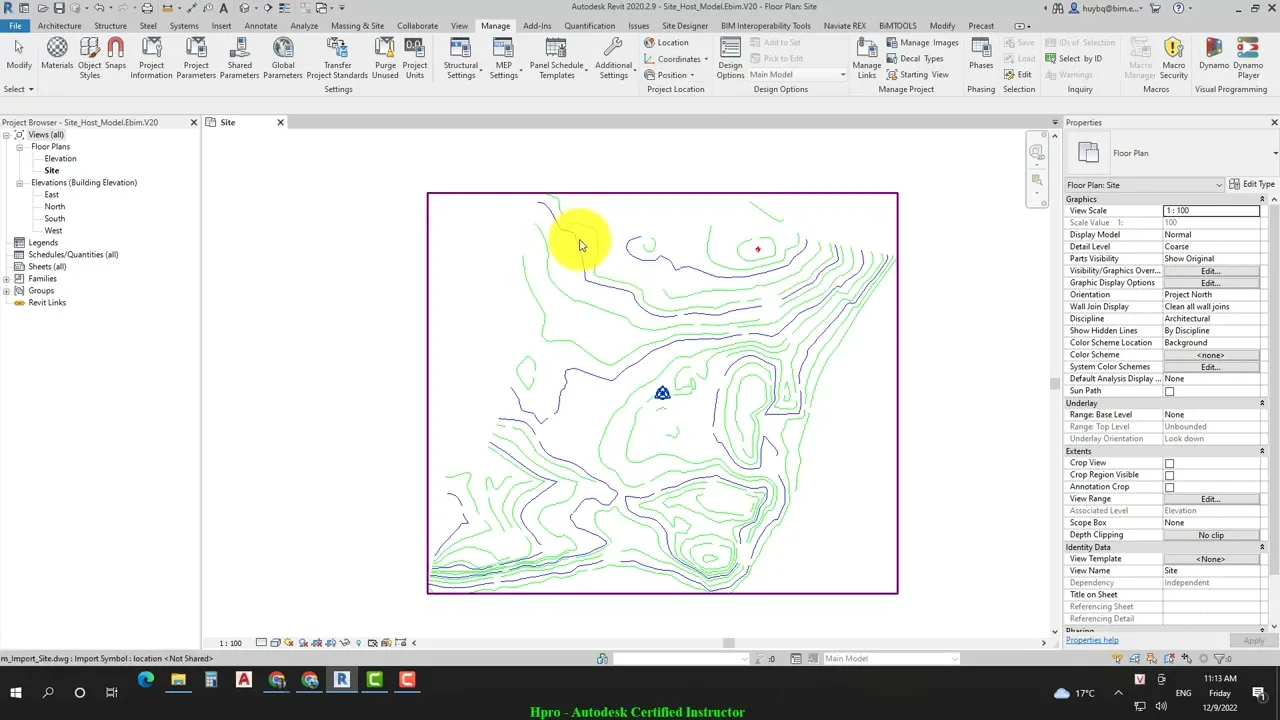Click the View Scale input field
Image resolution: width=1280 pixels, height=720 pixels.
pos(1211,211)
